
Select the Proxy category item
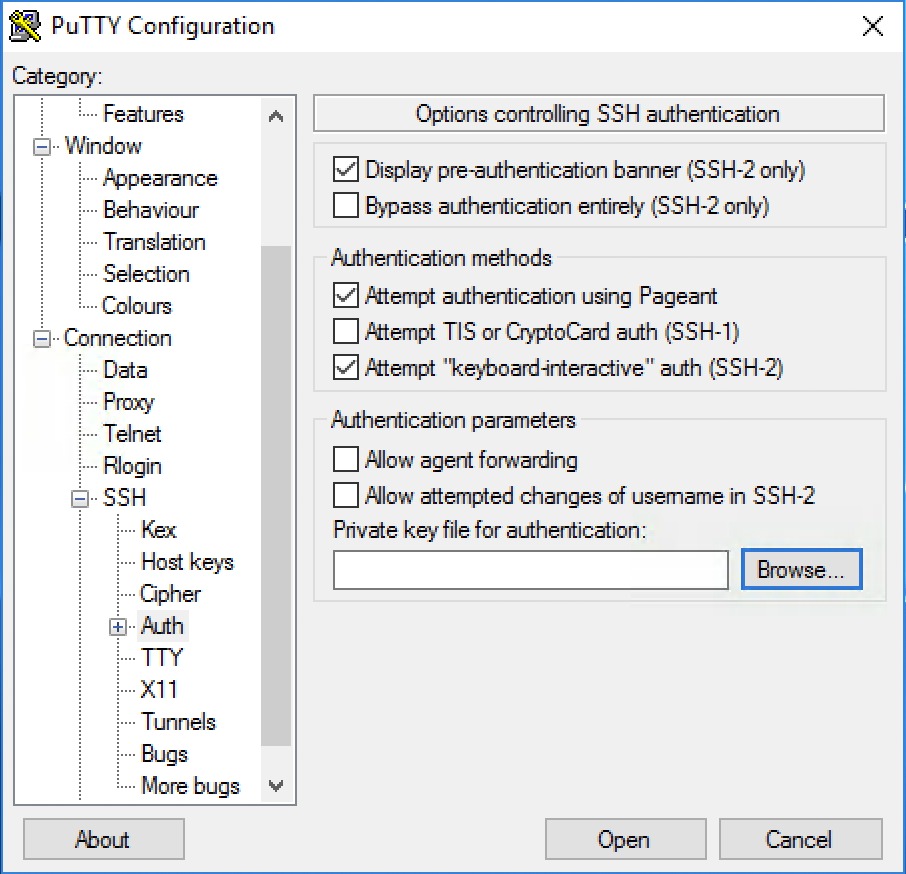click(x=128, y=402)
